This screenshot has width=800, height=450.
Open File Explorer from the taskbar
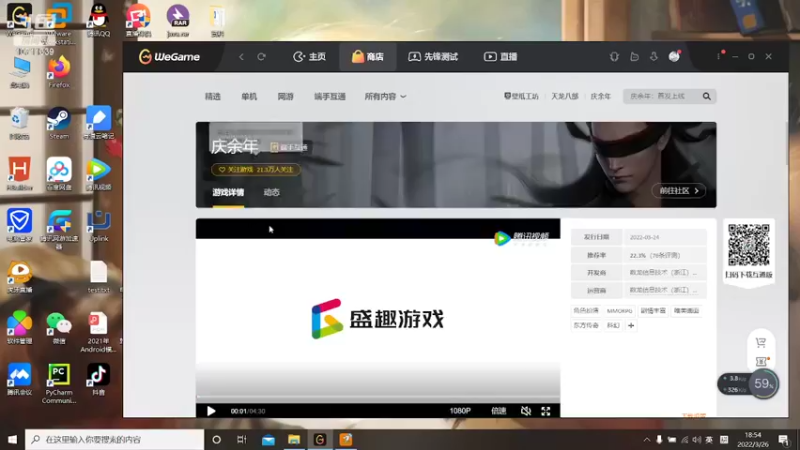point(294,439)
